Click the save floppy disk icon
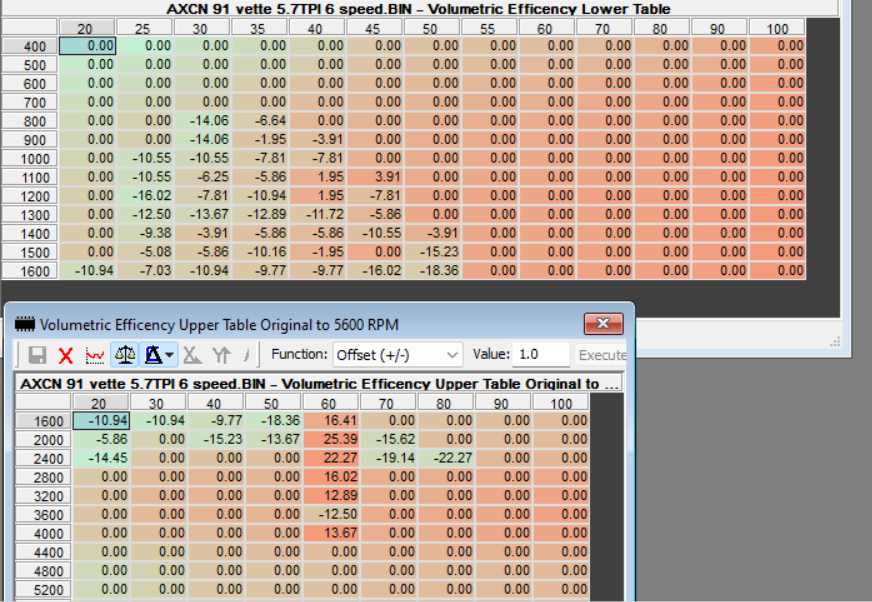Screen dimensions: 872x602 [x=37, y=355]
